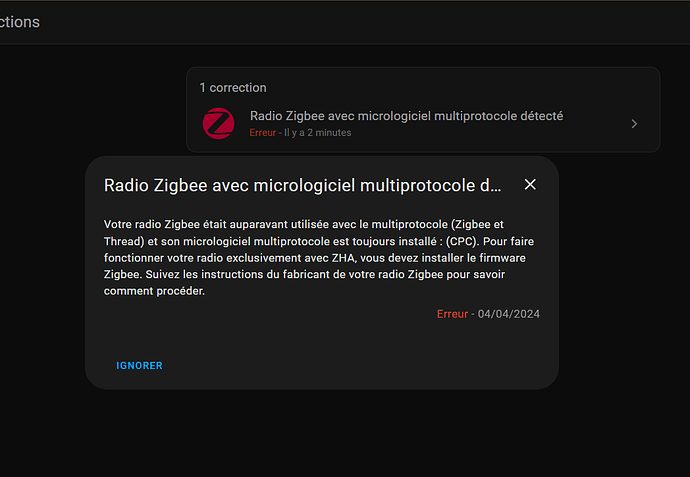Image resolution: width=690 pixels, height=477 pixels.
Task: Click 'Il y a 2 minutes' timestamp
Action: [318, 132]
